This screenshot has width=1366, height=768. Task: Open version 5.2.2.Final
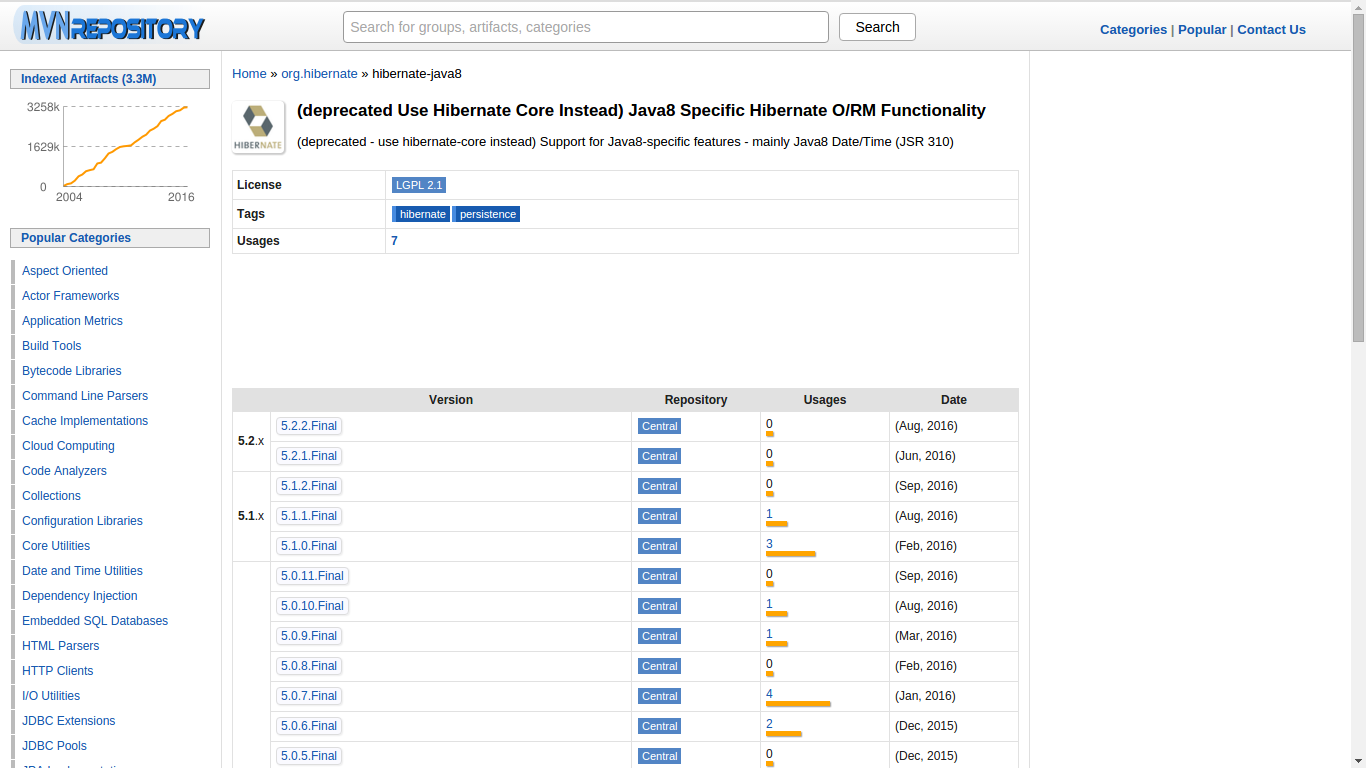click(309, 426)
